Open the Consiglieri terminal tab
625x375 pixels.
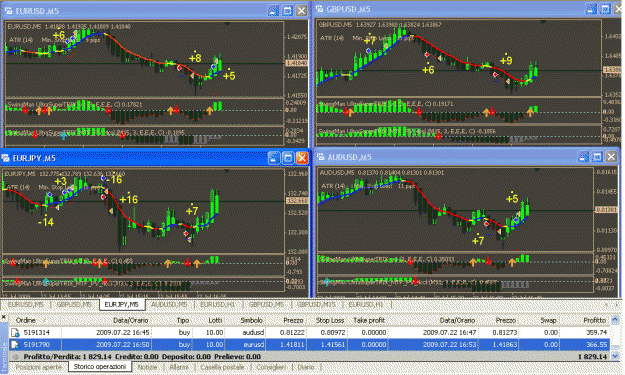tap(271, 367)
